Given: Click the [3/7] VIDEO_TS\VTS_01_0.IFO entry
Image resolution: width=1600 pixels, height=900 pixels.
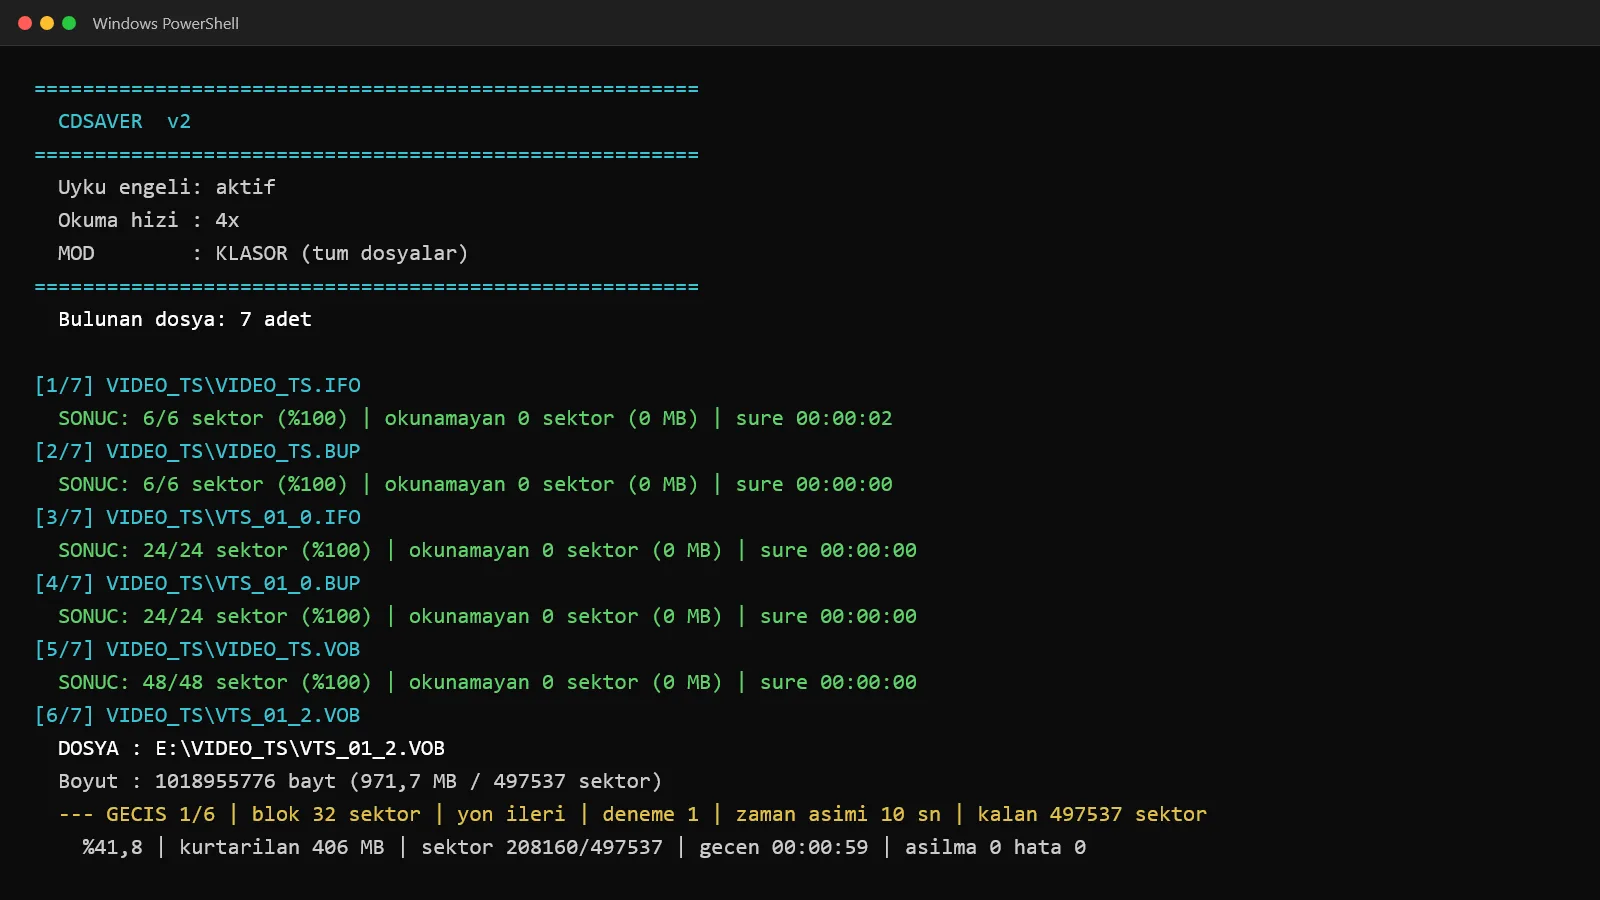Looking at the screenshot, I should pos(198,517).
